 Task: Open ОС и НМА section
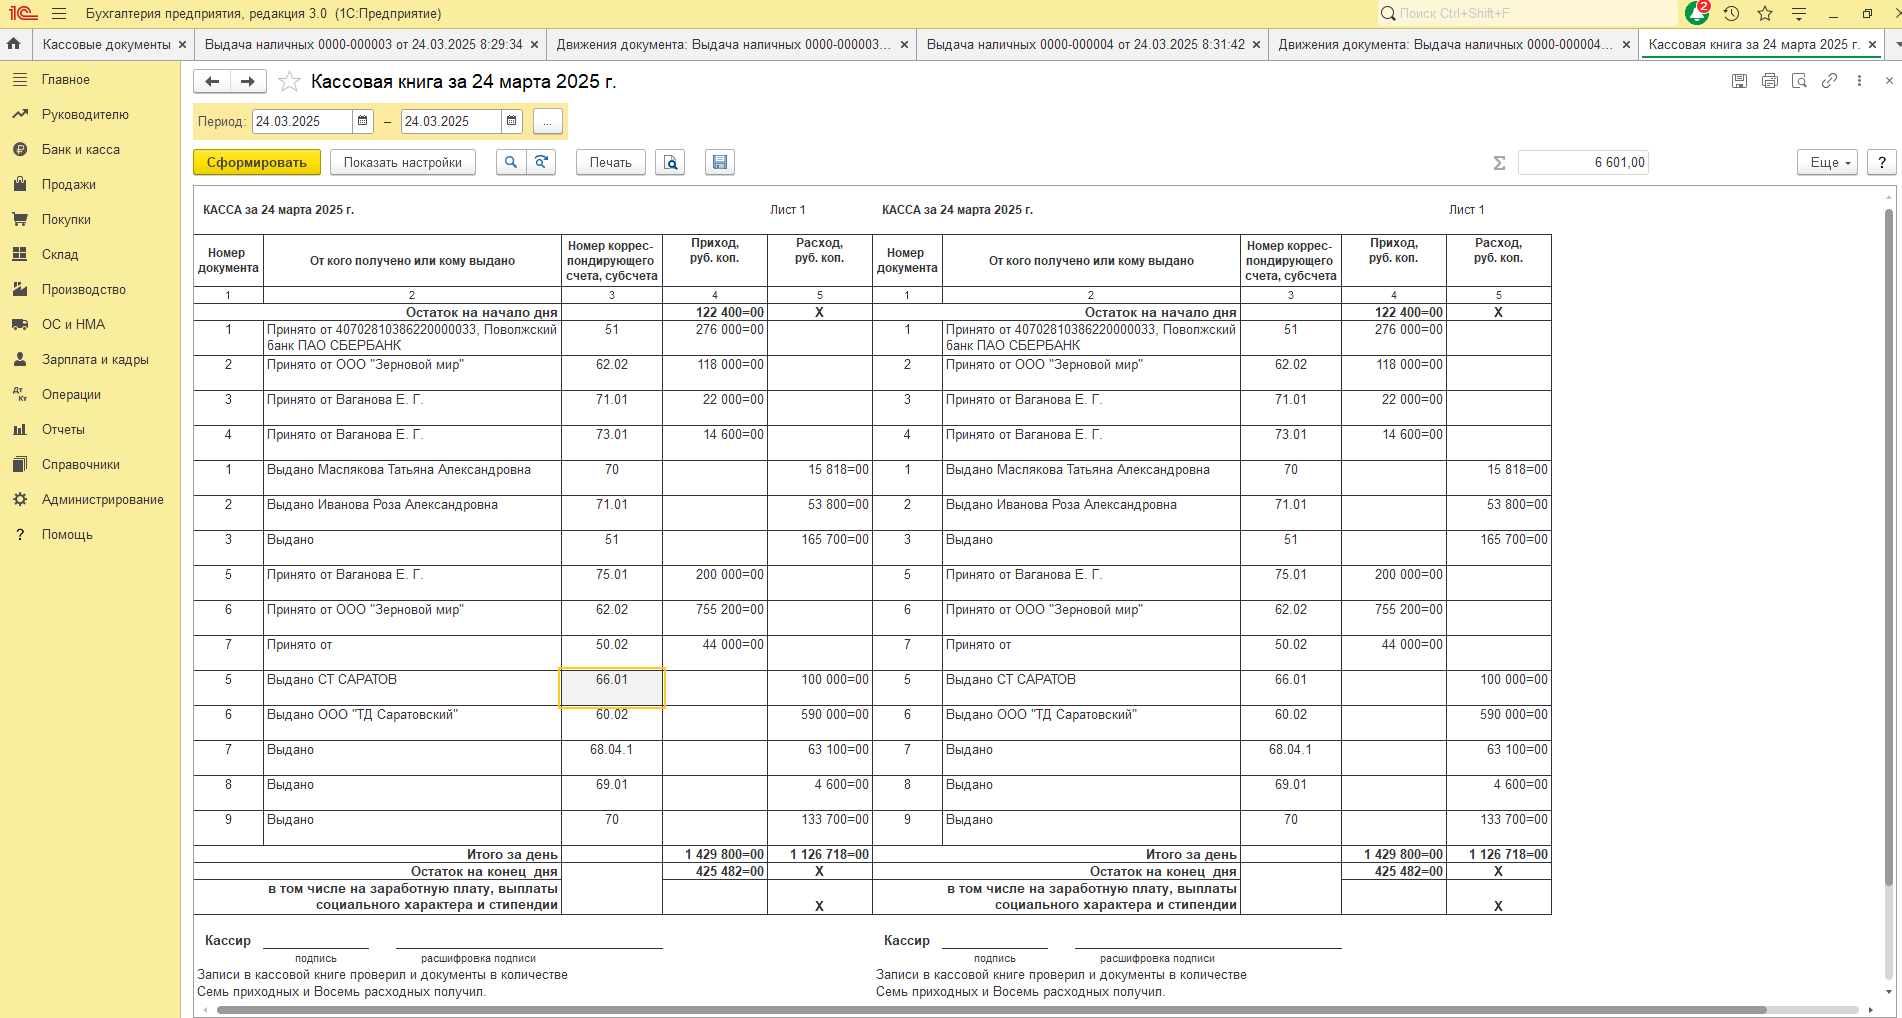click(x=73, y=324)
